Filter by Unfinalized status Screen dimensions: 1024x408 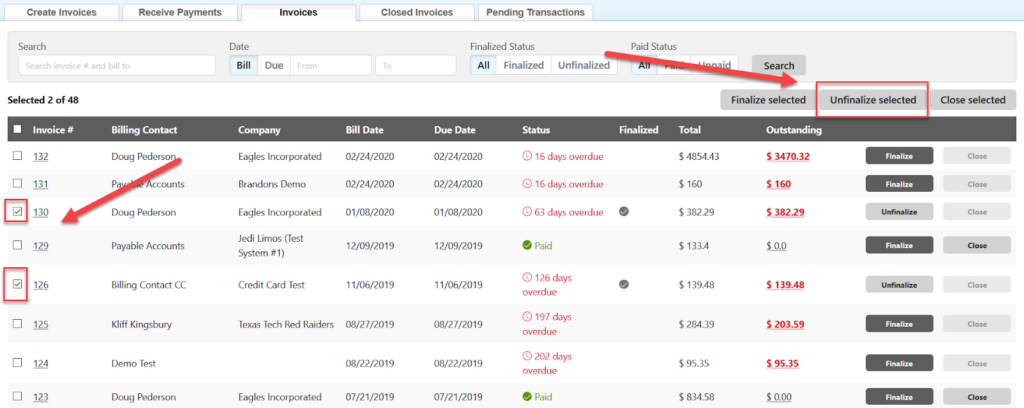[x=583, y=65]
